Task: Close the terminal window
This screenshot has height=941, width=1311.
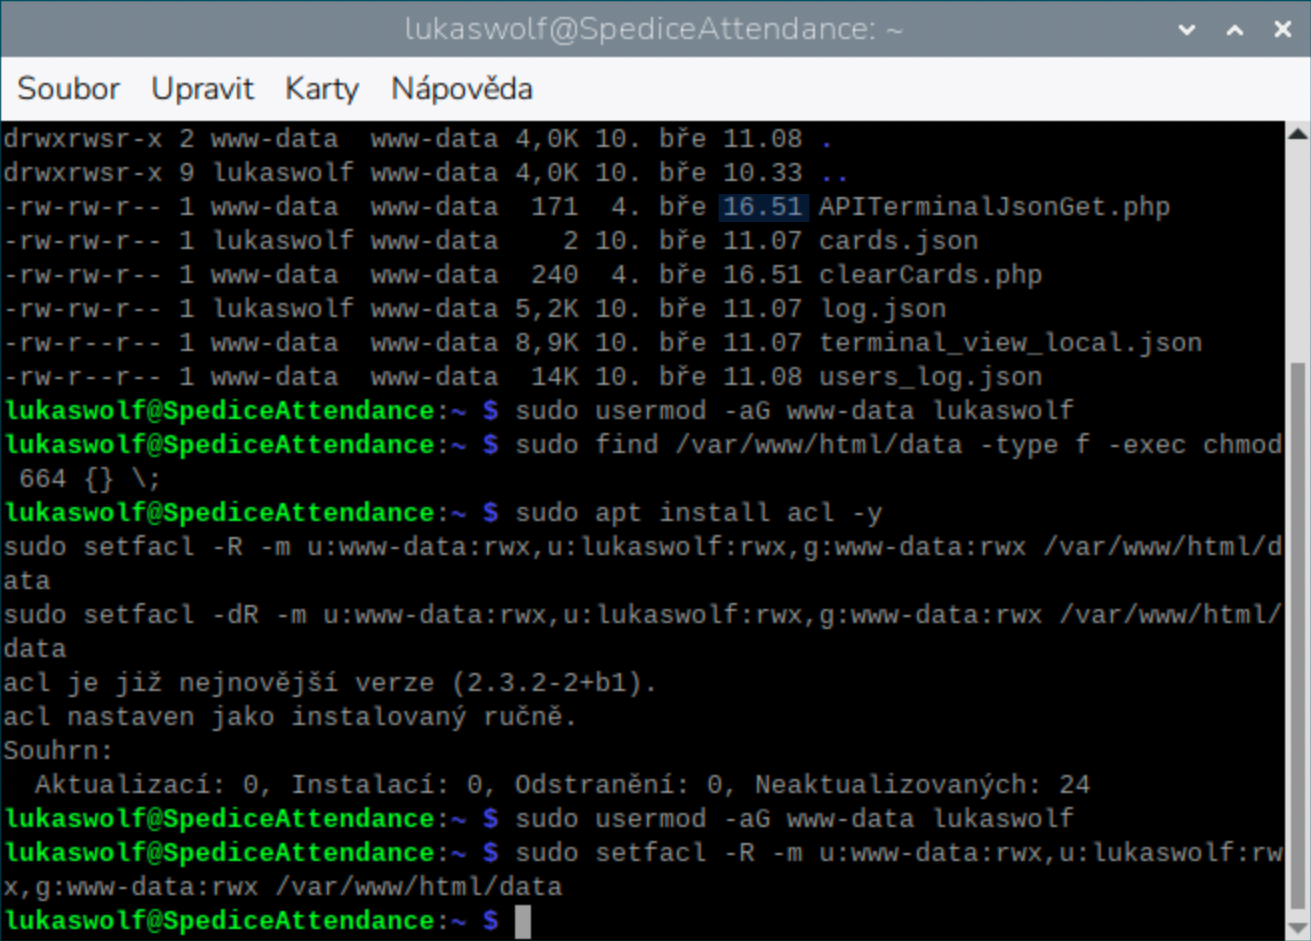Action: click(x=1283, y=29)
